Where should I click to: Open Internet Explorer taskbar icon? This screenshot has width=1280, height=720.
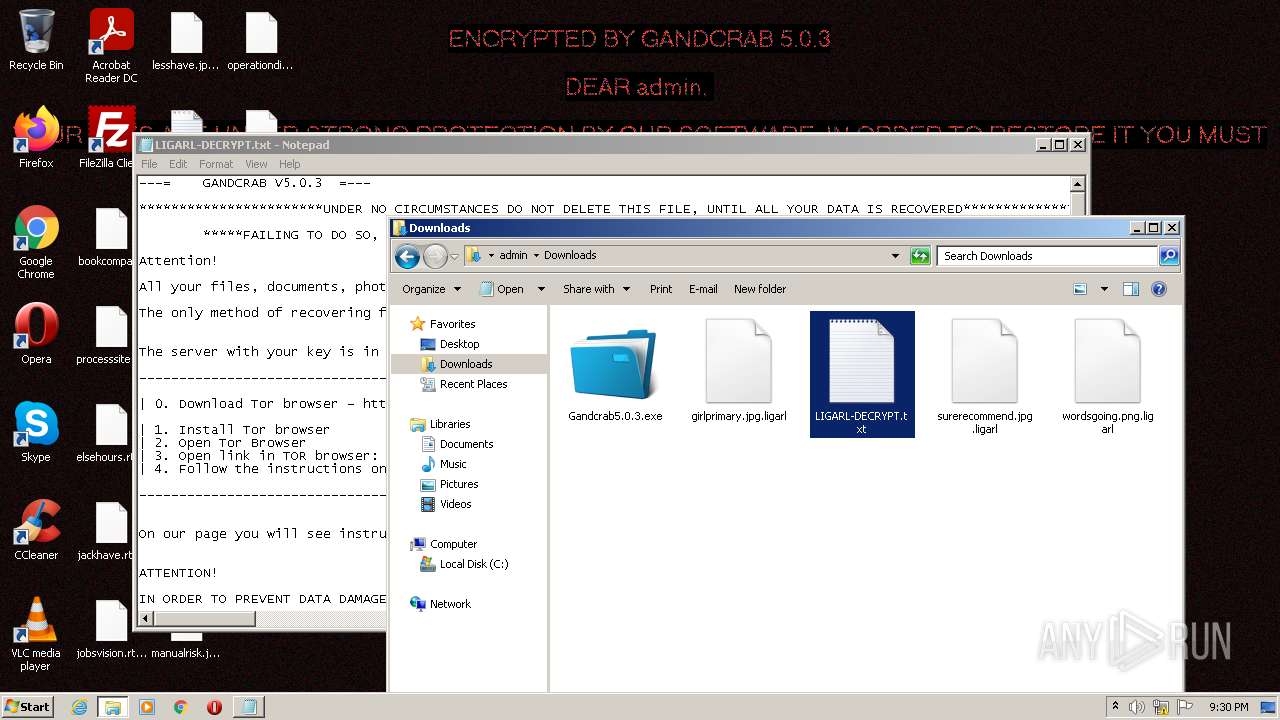click(x=80, y=707)
